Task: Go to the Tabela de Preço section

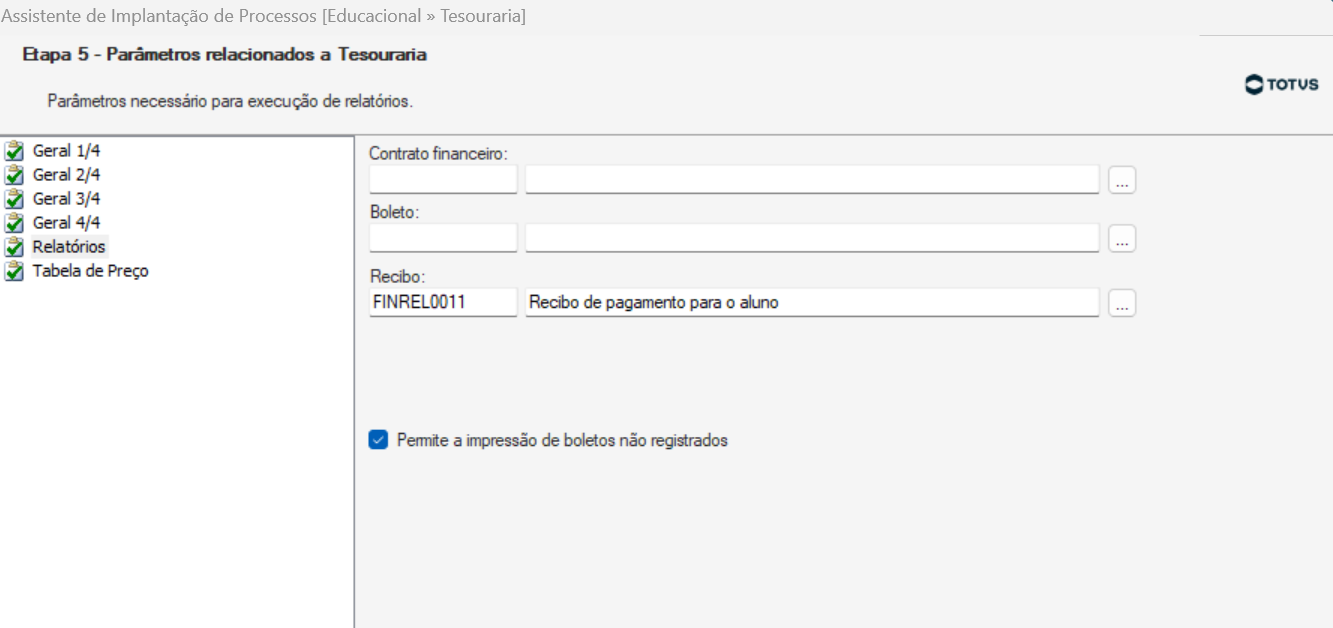Action: point(90,271)
